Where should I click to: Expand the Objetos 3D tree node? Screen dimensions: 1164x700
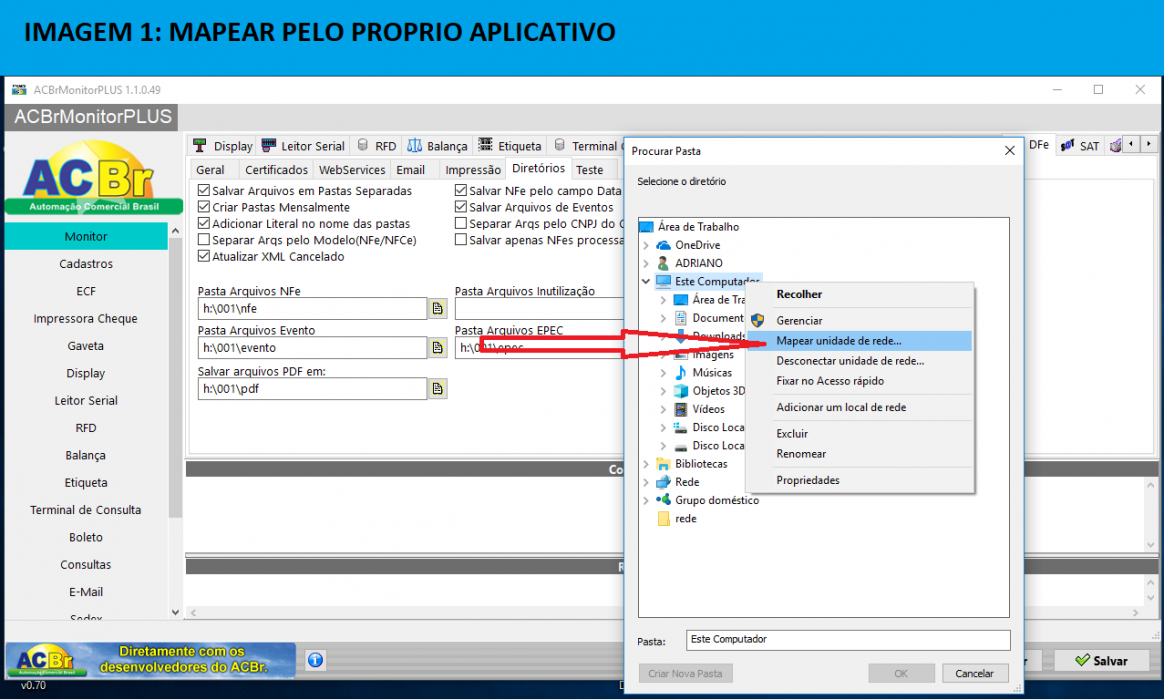point(663,390)
